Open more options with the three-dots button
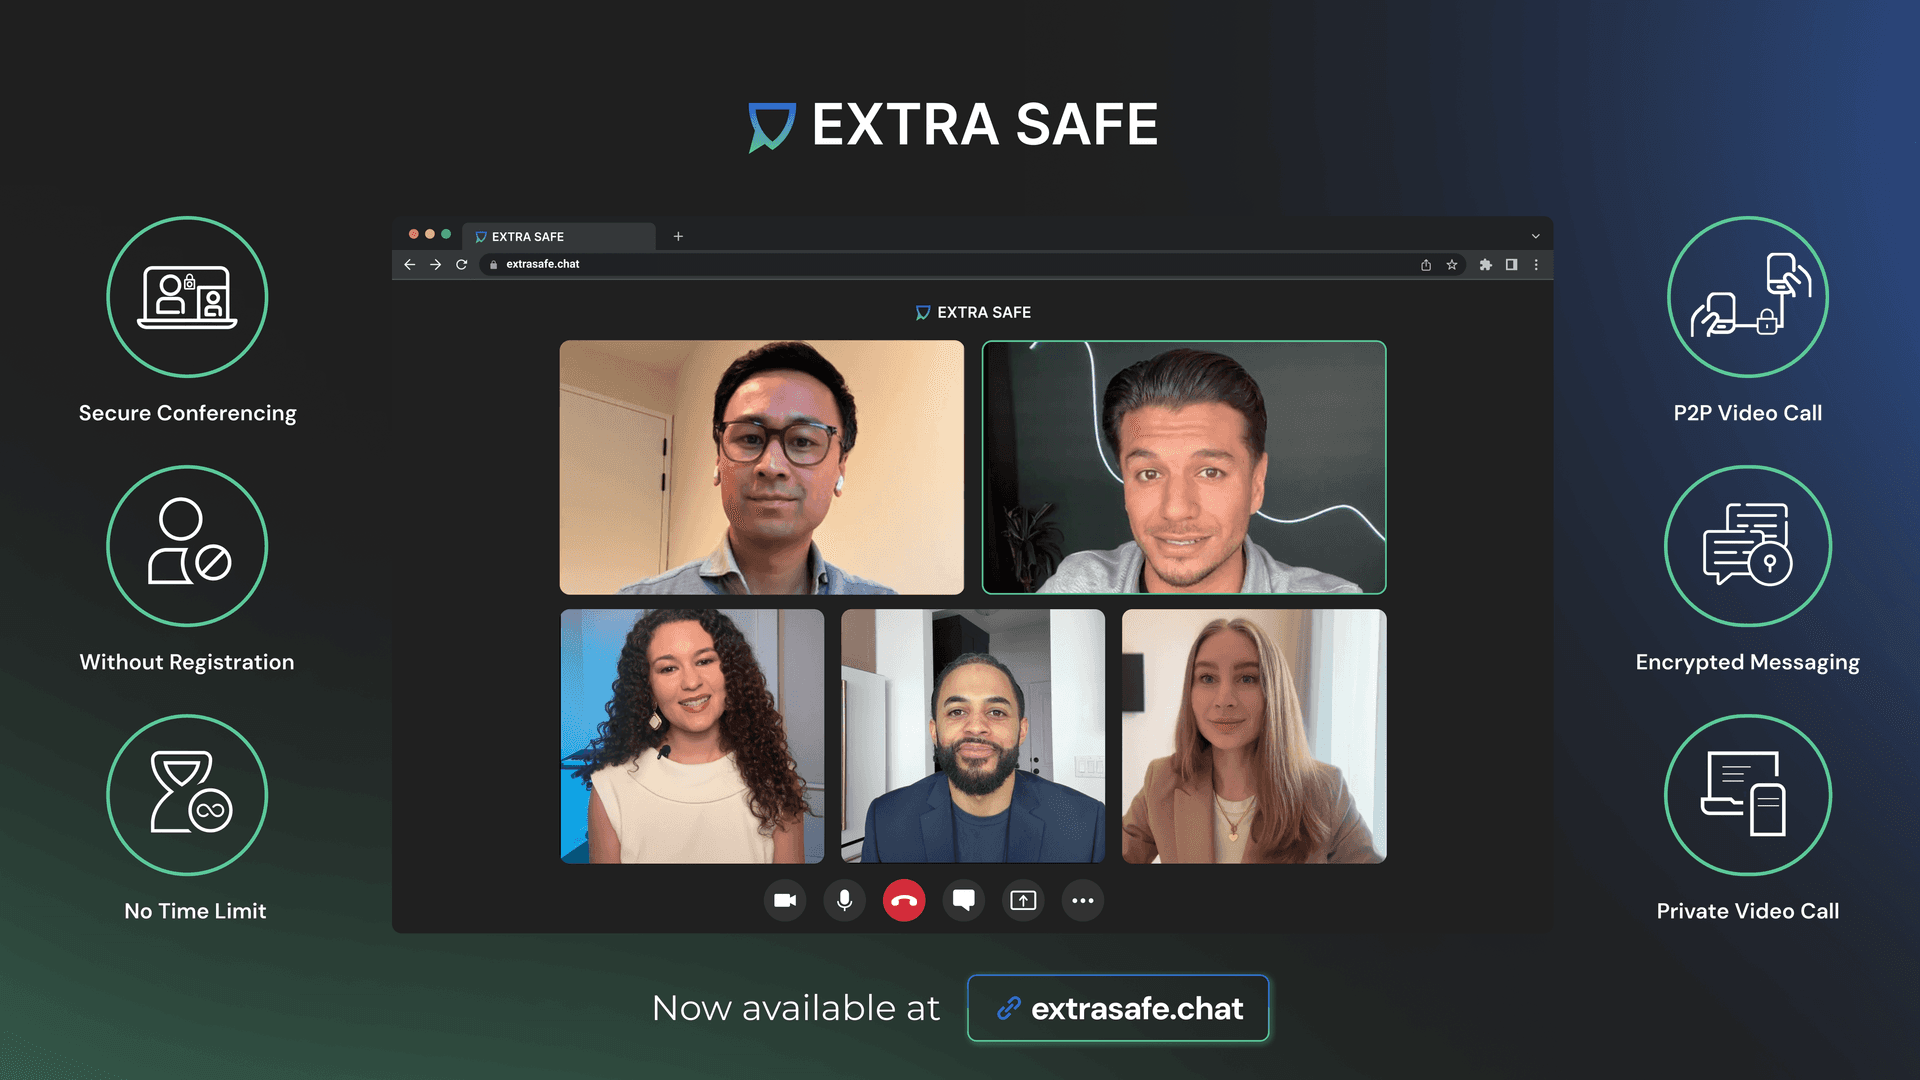 coord(1083,900)
